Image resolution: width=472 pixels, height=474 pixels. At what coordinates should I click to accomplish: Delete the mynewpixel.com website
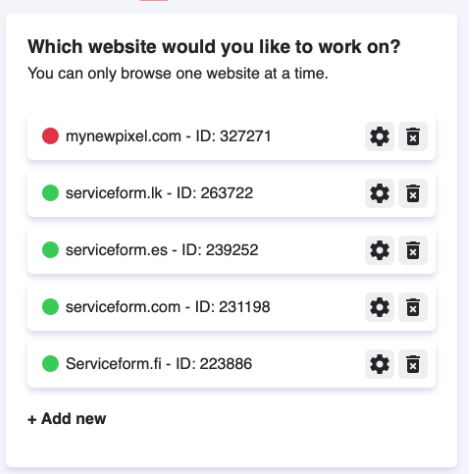[413, 136]
